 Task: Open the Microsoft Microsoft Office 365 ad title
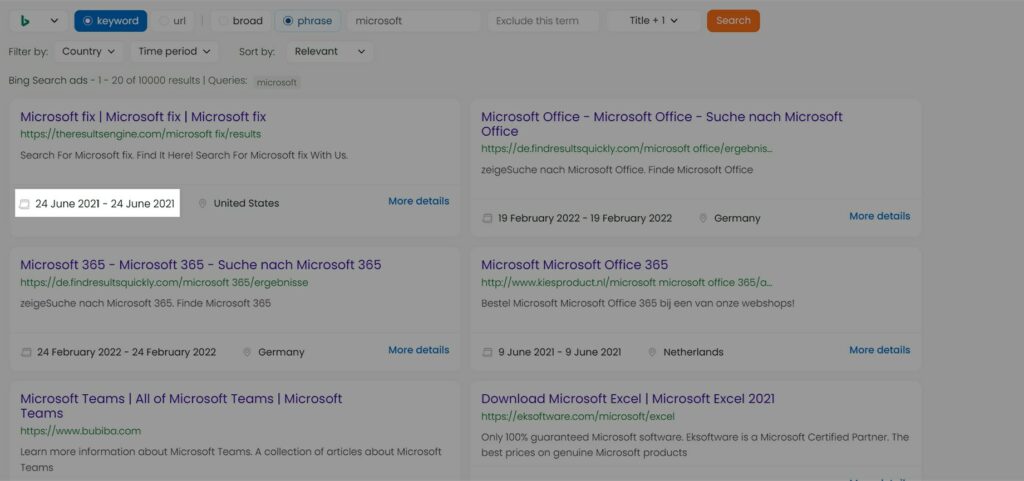575,265
